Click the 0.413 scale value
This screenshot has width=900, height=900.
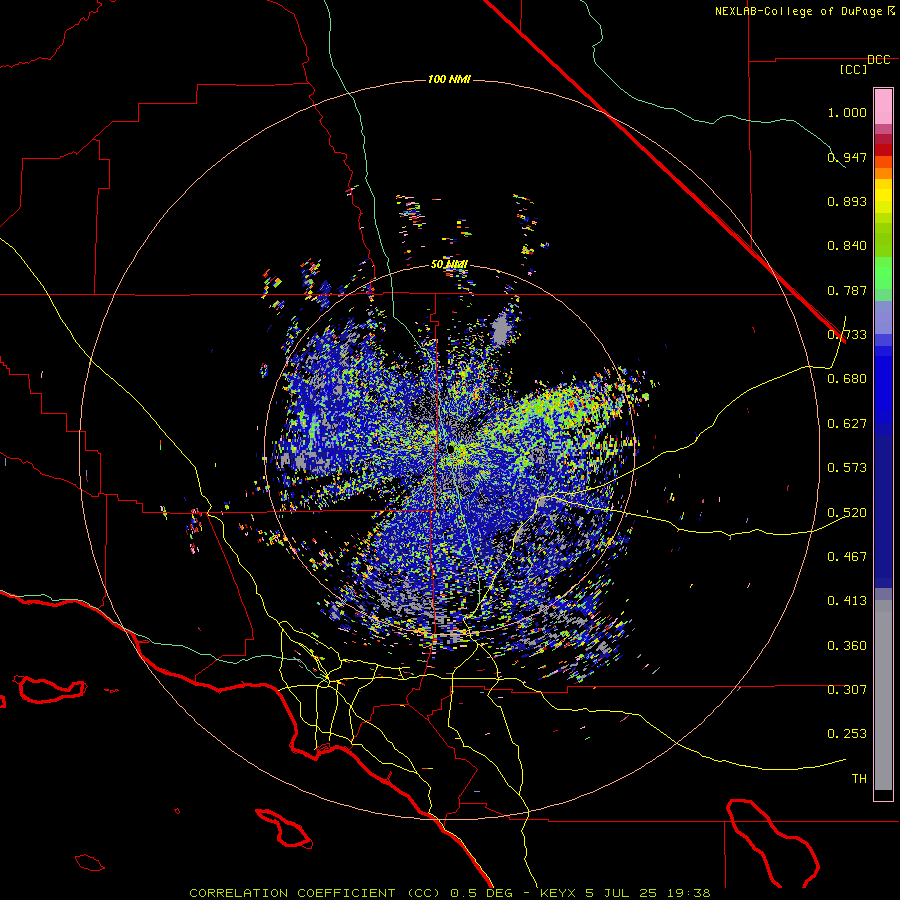(847, 601)
